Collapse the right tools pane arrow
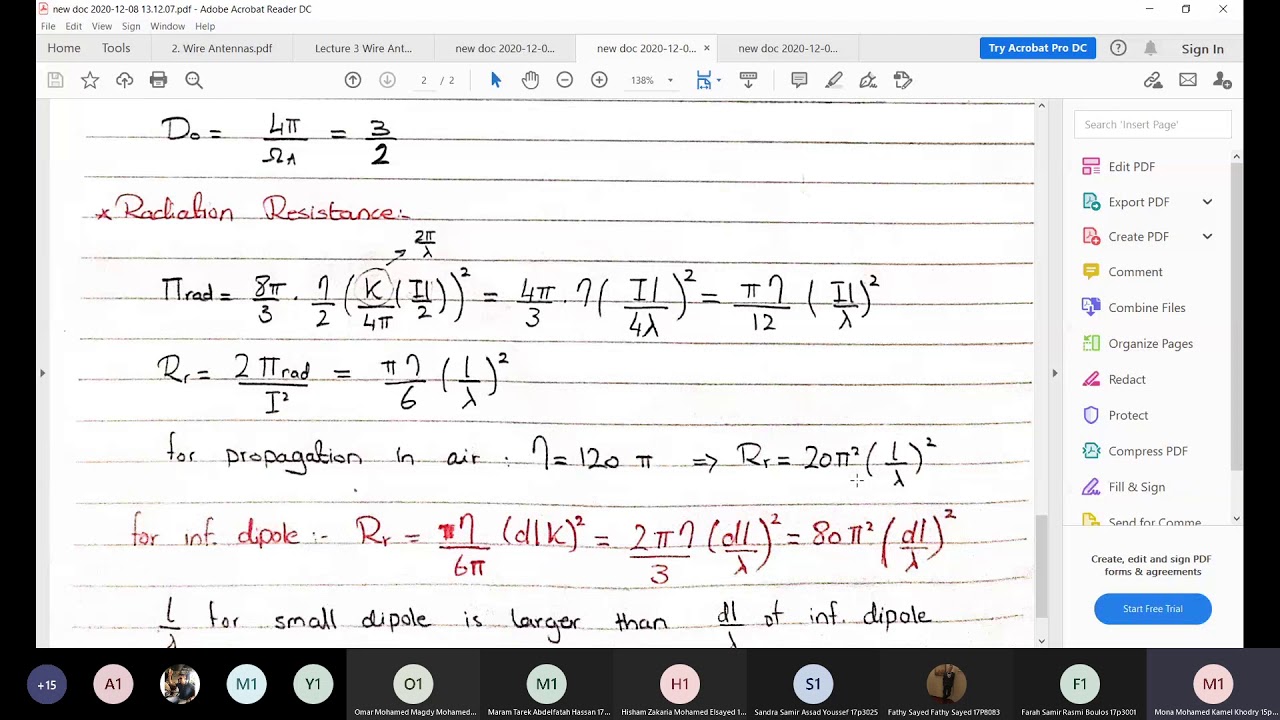The height and width of the screenshot is (720, 1280). click(x=1054, y=373)
